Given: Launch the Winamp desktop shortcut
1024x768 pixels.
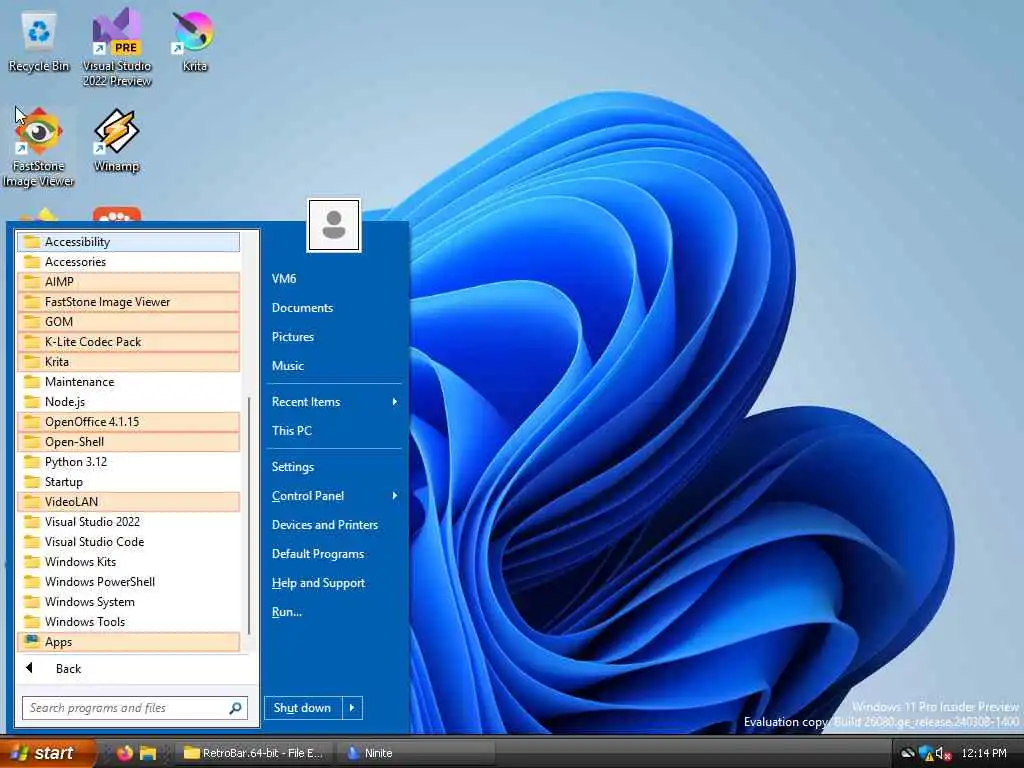Looking at the screenshot, I should 116,140.
